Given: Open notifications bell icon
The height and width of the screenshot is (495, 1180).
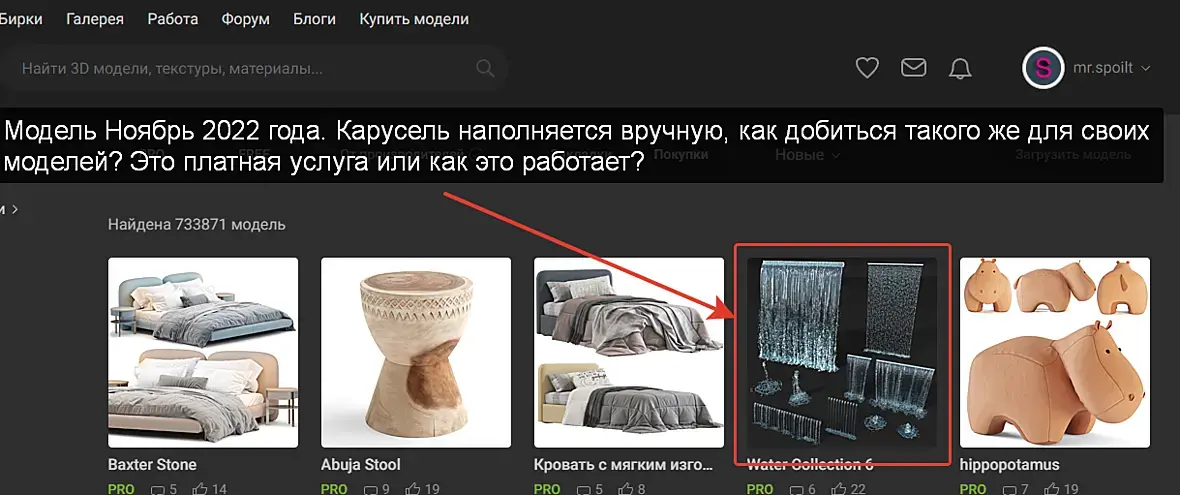Looking at the screenshot, I should [960, 68].
